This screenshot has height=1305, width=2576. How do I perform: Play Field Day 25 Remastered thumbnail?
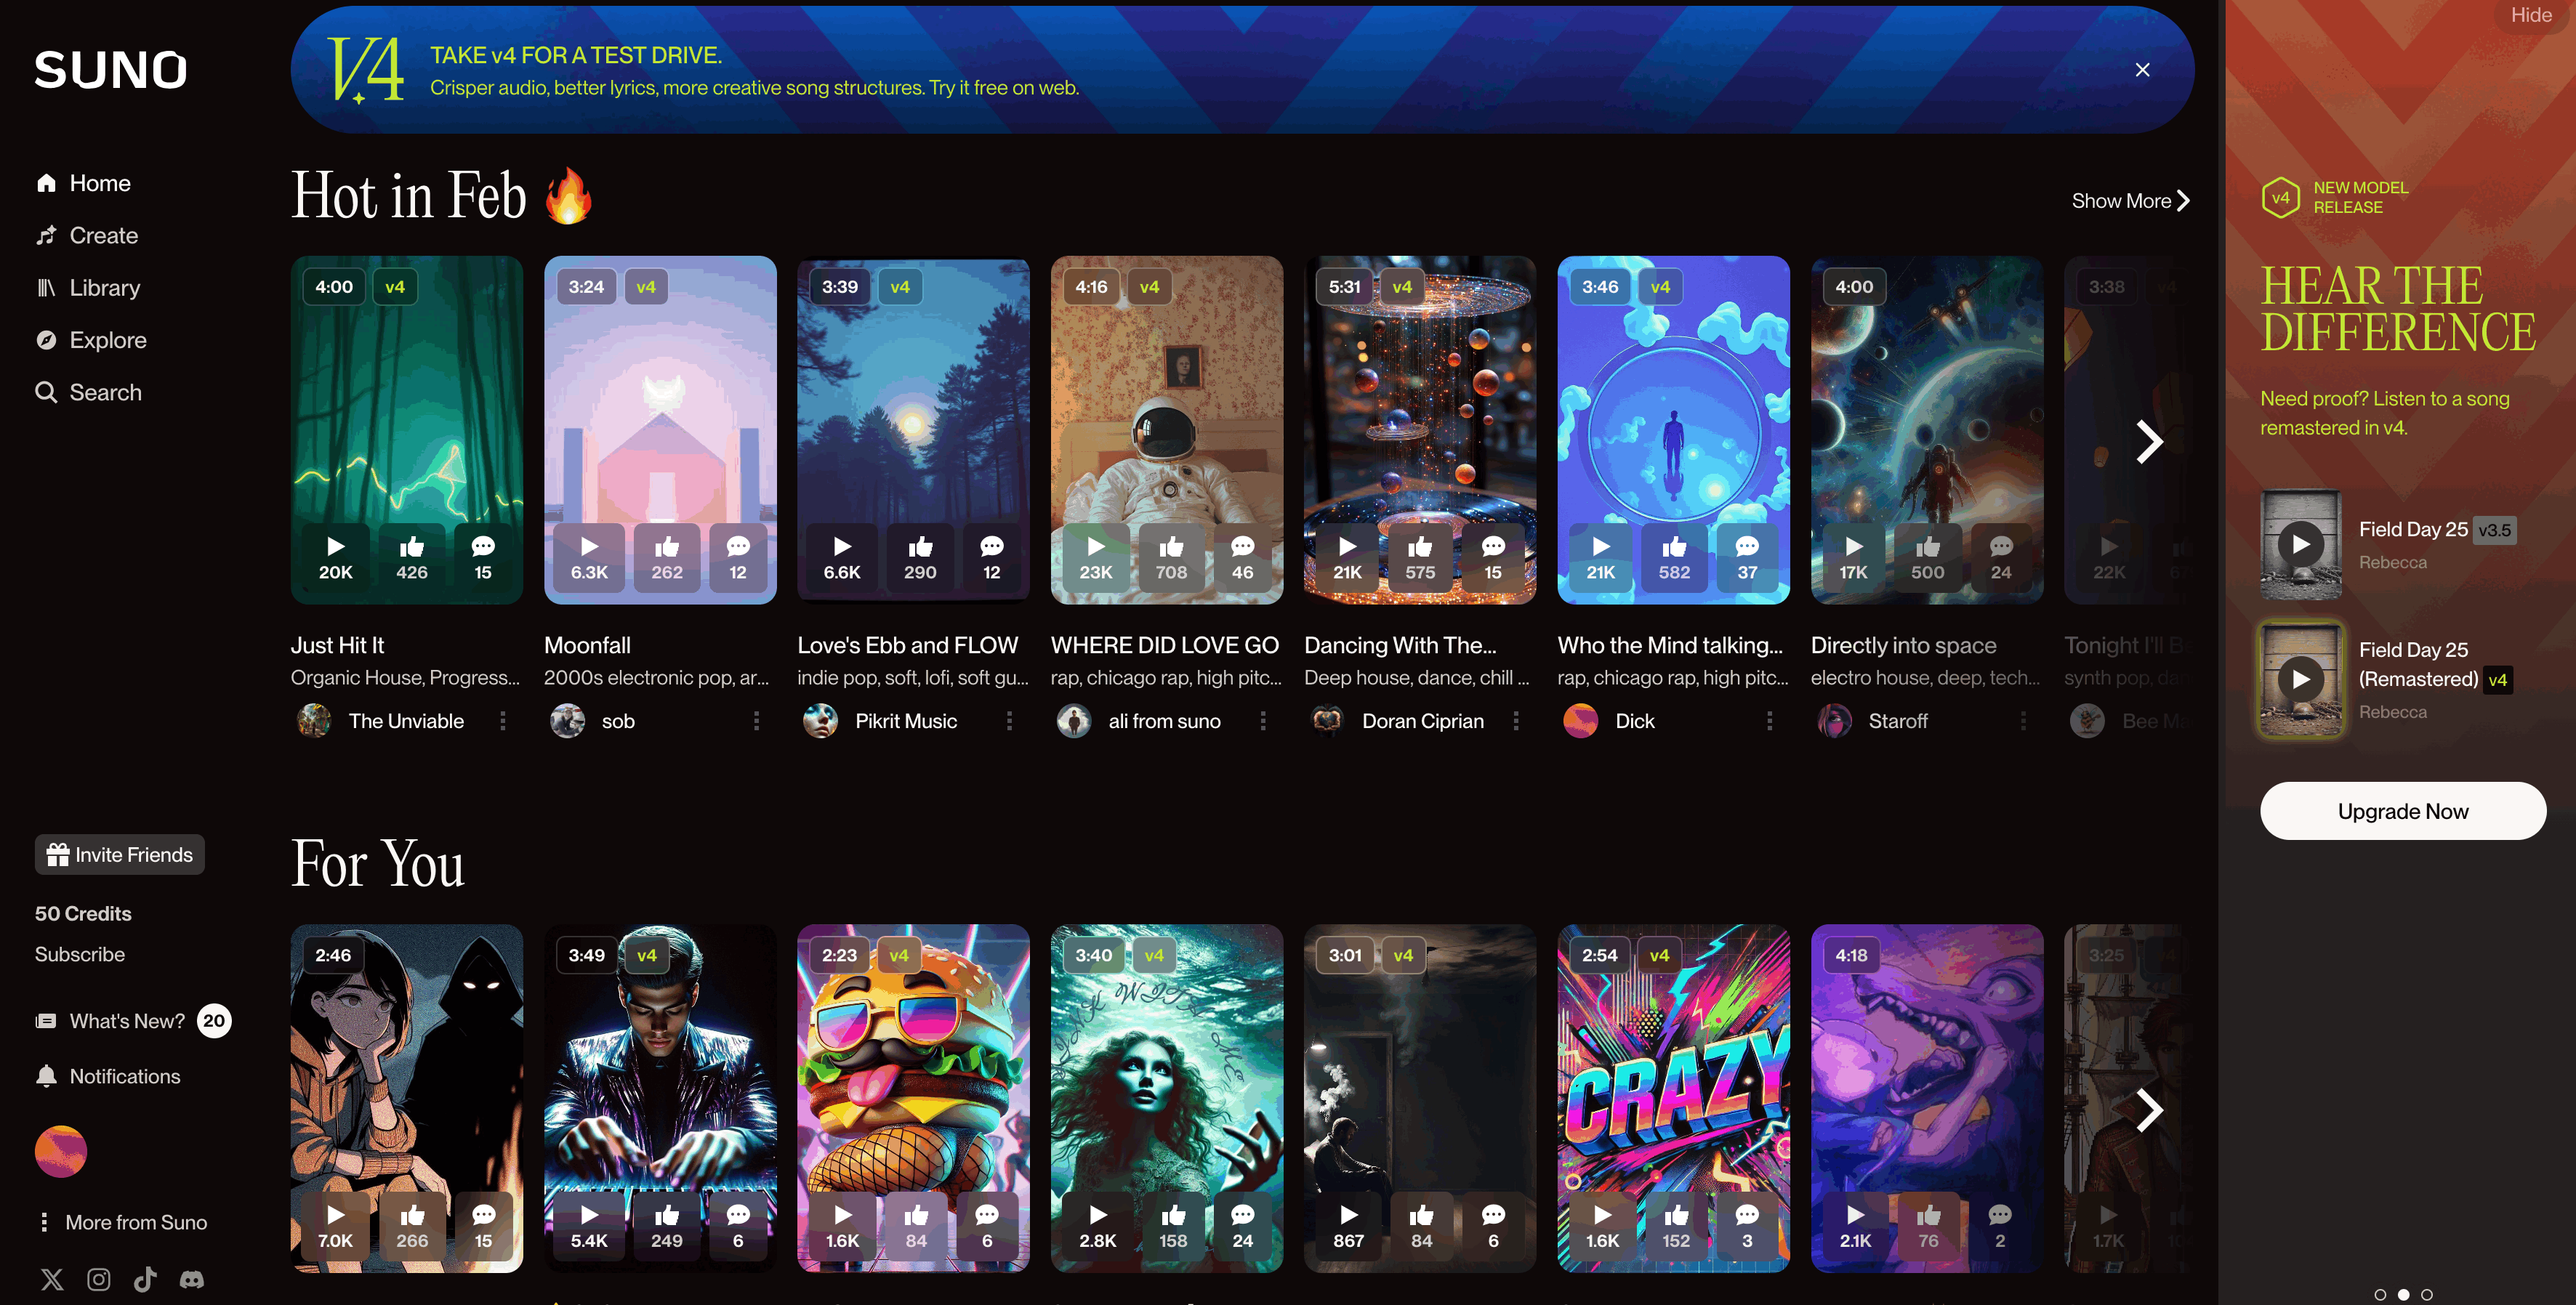coord(2300,679)
